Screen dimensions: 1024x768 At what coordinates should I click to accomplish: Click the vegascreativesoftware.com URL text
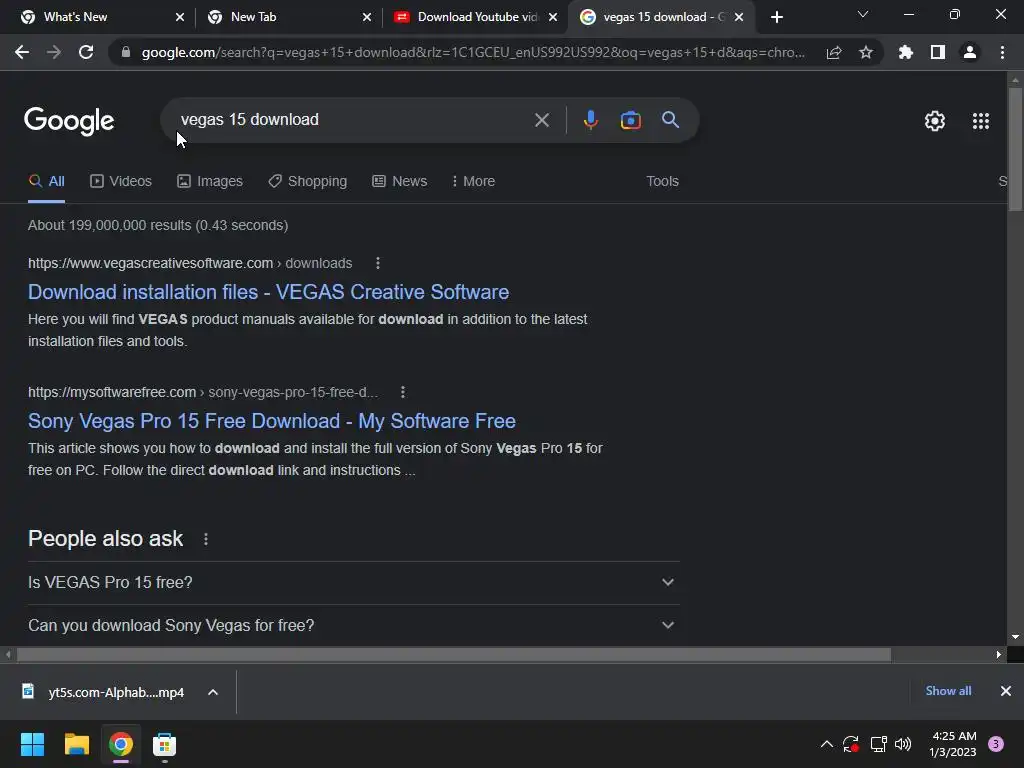150,263
